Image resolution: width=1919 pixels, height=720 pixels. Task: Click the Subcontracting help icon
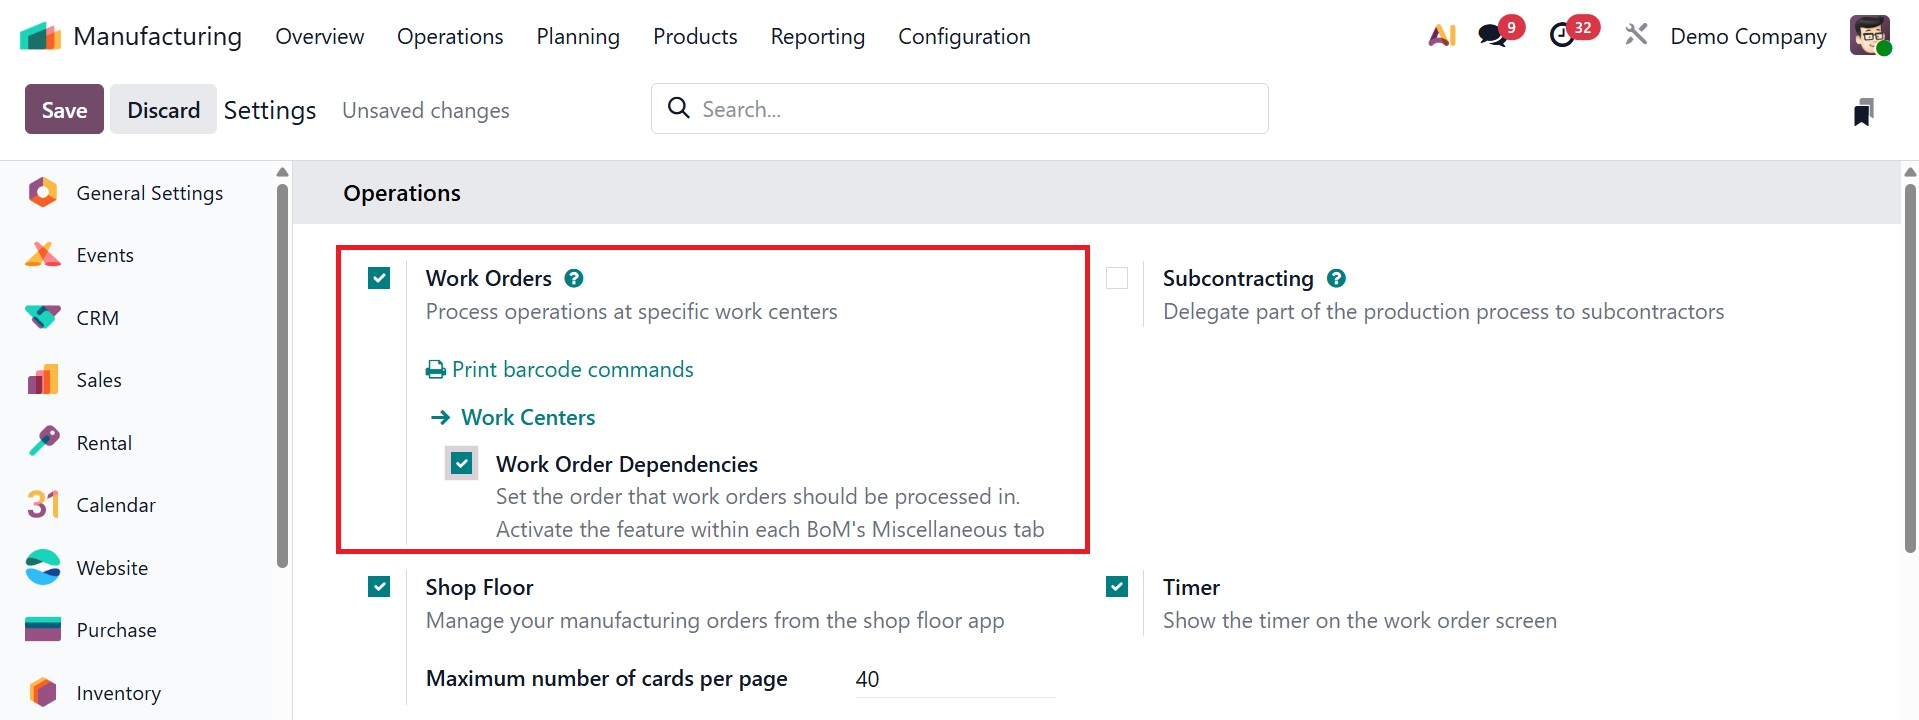click(1336, 278)
